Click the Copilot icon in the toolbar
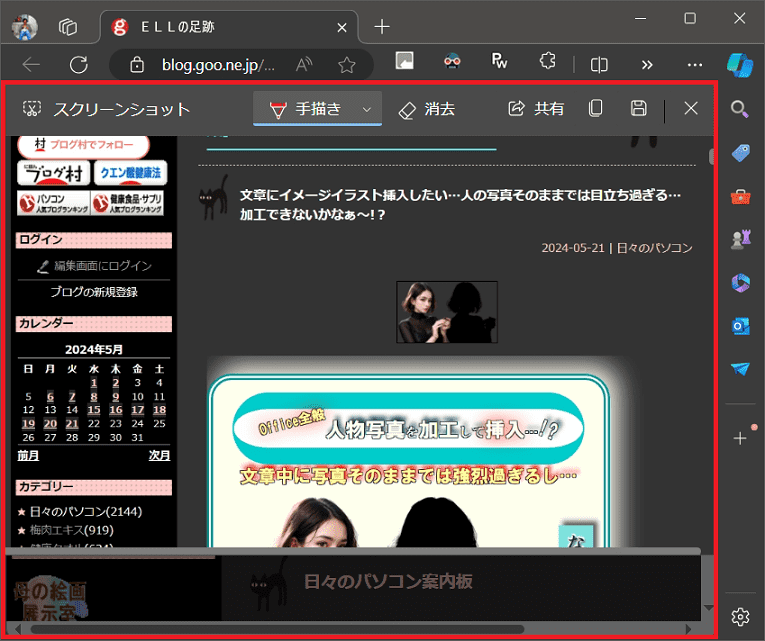The width and height of the screenshot is (765, 641). [x=739, y=64]
